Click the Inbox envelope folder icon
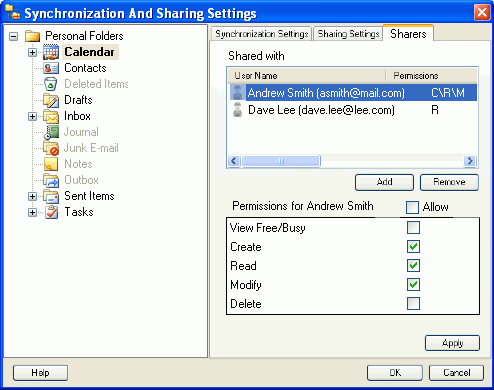This screenshot has width=494, height=390. click(x=51, y=116)
